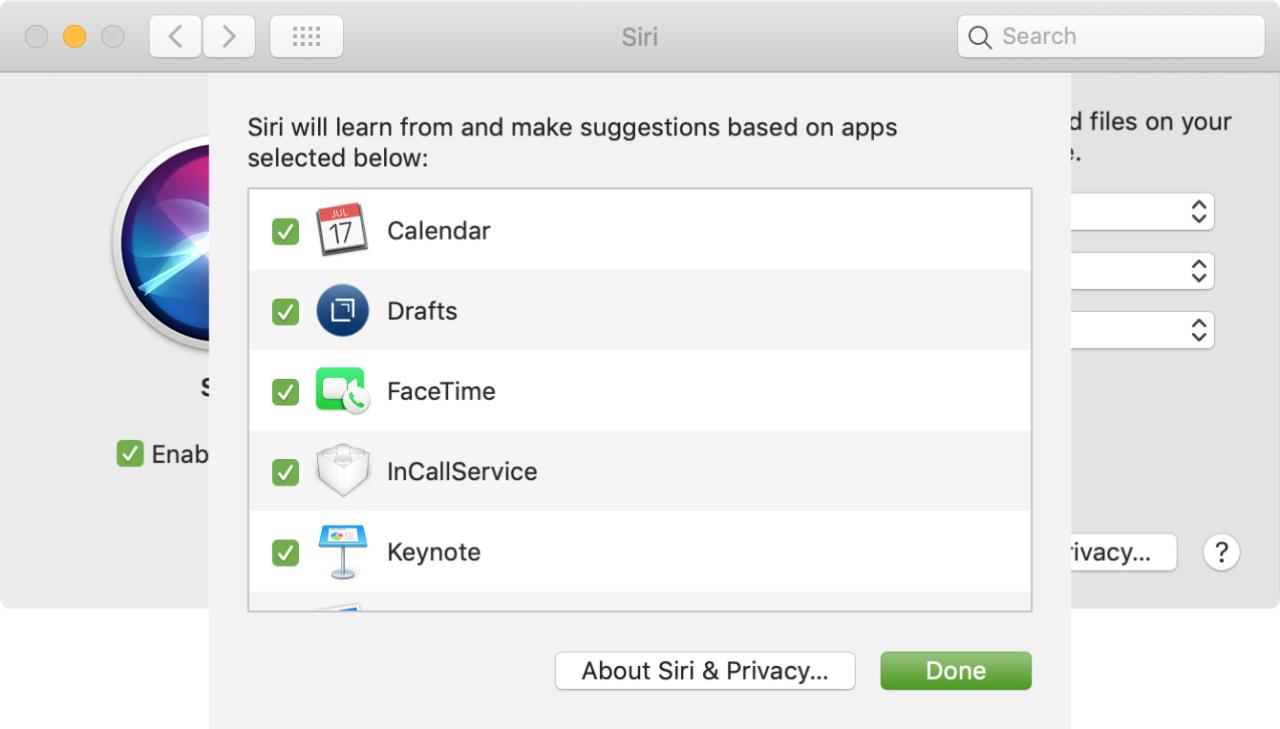Screen dimensions: 1280x729
Task: Open the top stepper control on the right
Action: [x=1198, y=211]
